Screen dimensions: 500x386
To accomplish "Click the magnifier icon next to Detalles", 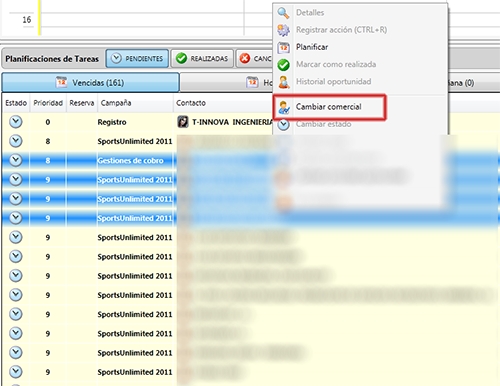I will [x=283, y=13].
